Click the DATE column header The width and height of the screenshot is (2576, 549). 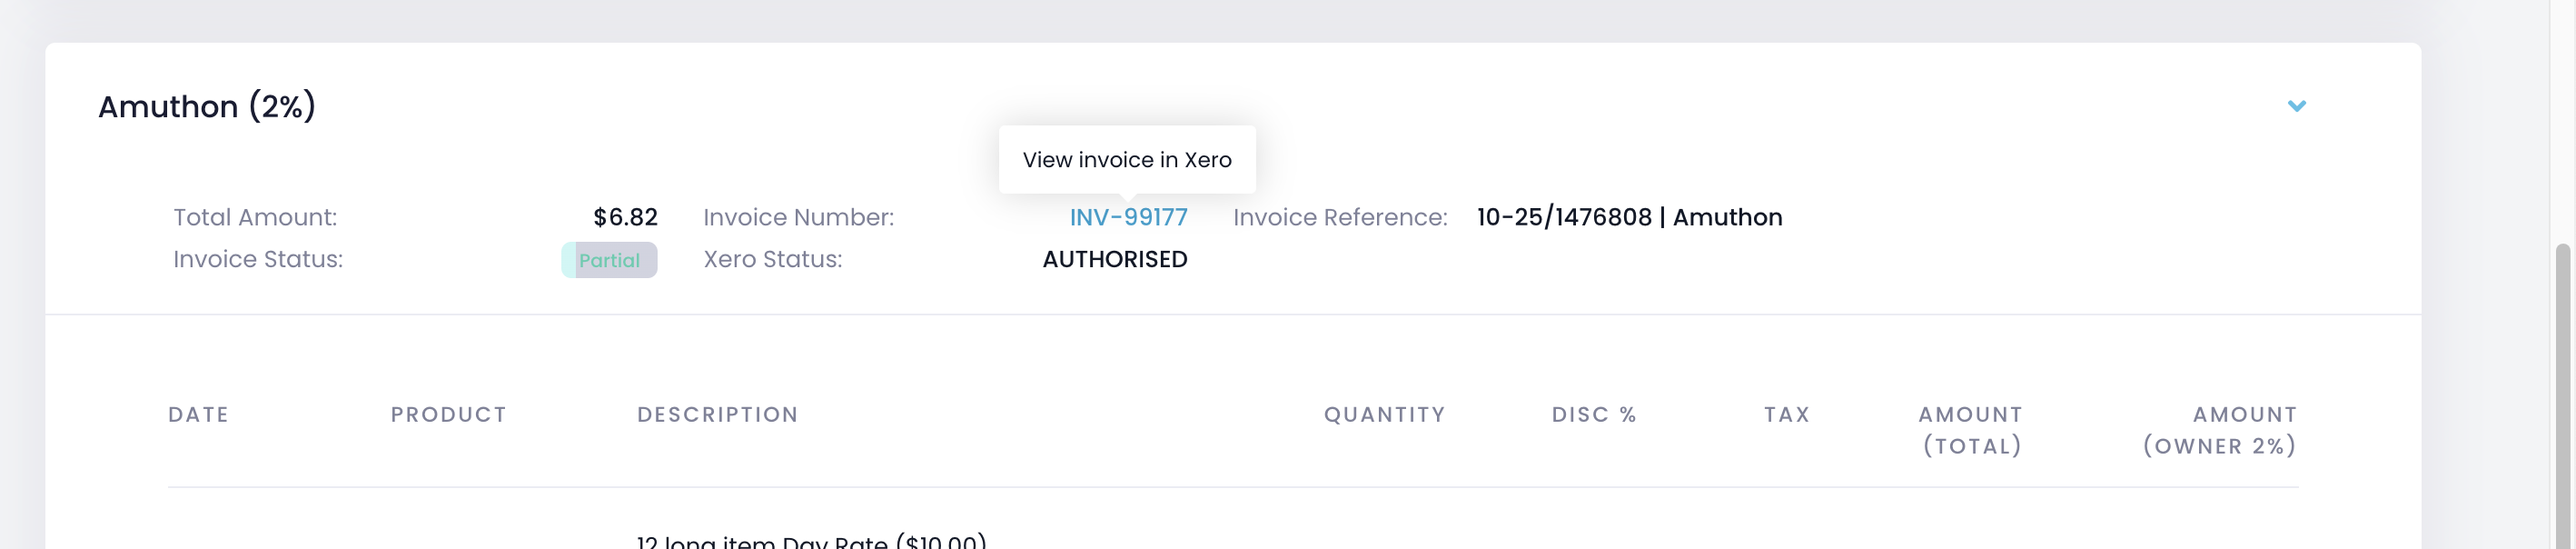(198, 414)
